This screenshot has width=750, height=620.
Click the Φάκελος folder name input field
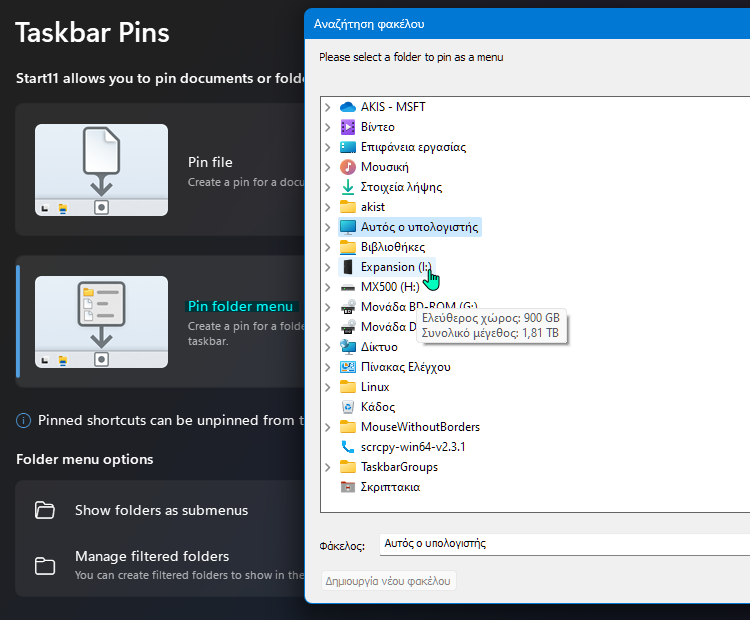(564, 544)
